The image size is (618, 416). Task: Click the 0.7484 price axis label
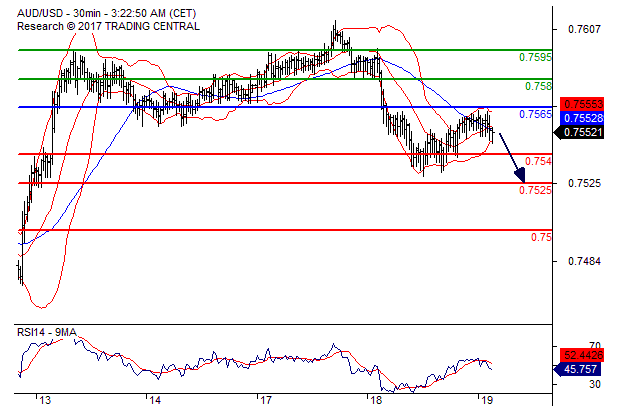584,261
